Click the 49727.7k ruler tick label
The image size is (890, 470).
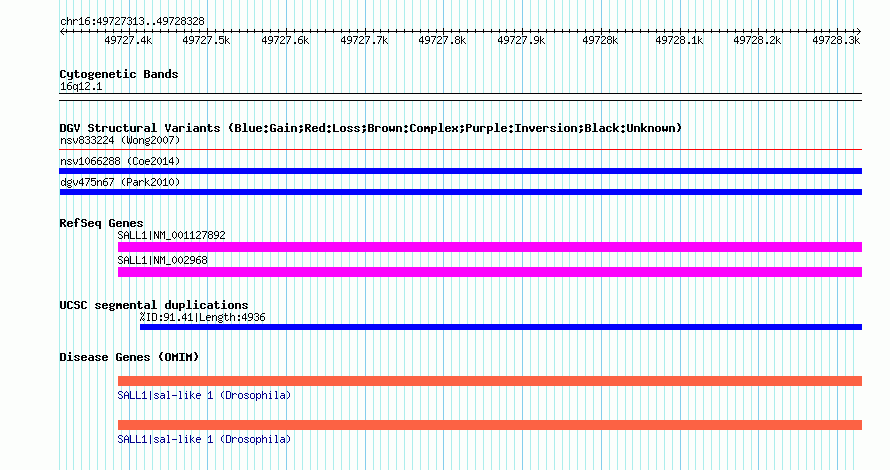(364, 40)
